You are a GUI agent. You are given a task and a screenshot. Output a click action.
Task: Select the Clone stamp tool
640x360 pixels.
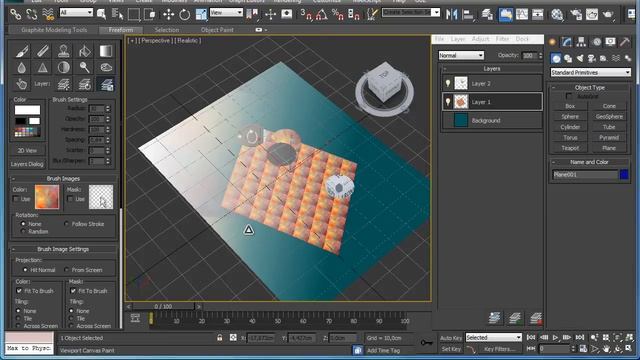tap(64, 51)
